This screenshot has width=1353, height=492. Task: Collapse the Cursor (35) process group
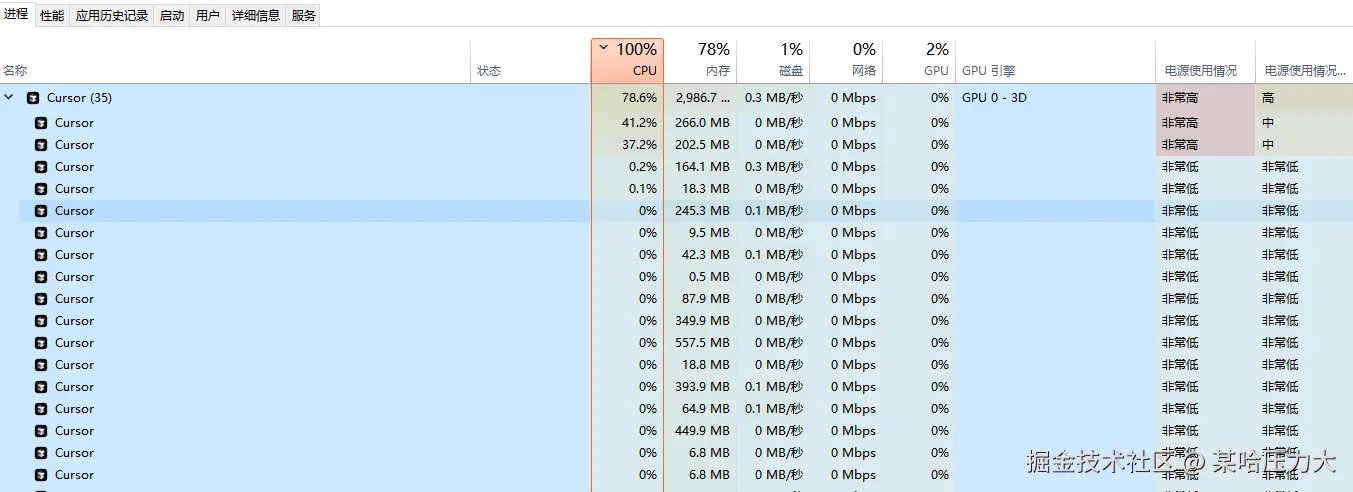(x=9, y=98)
